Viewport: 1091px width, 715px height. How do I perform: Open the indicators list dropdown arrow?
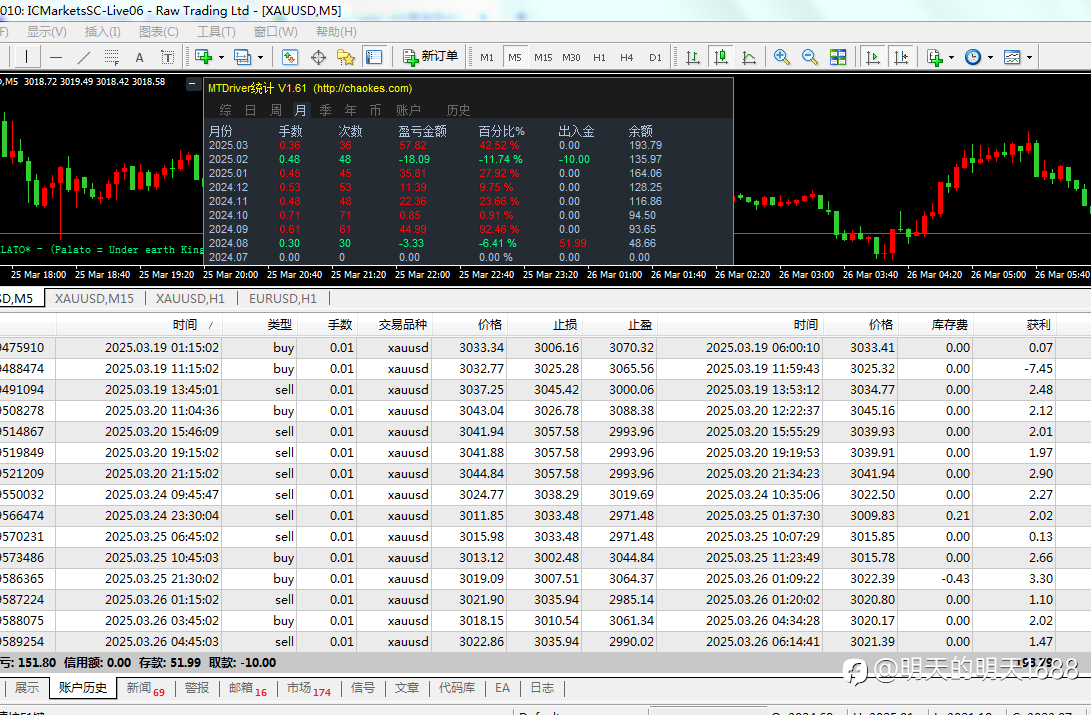(x=951, y=57)
